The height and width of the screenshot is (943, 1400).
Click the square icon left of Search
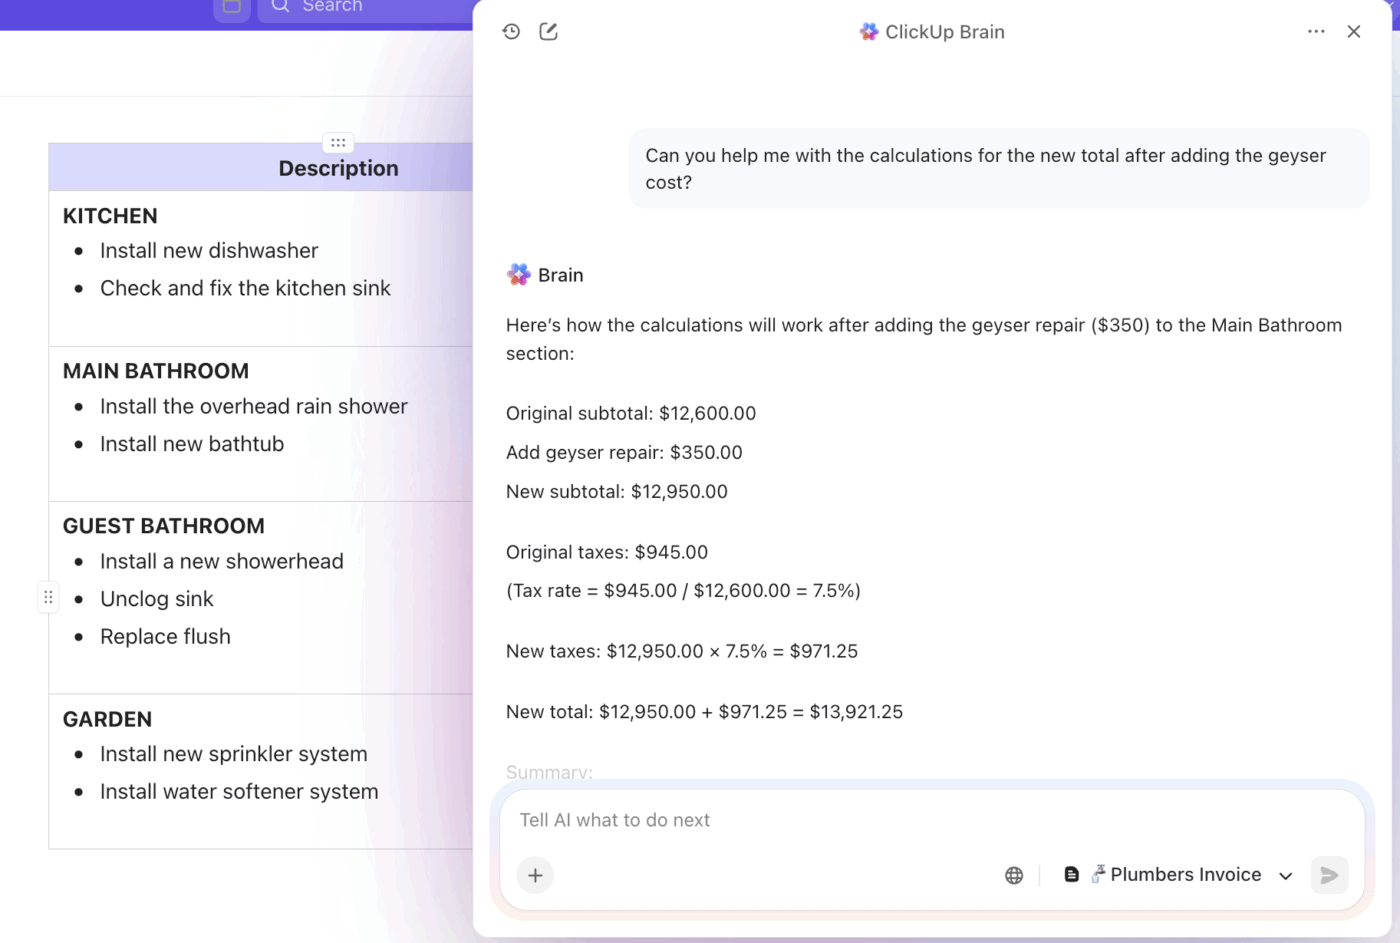(232, 8)
